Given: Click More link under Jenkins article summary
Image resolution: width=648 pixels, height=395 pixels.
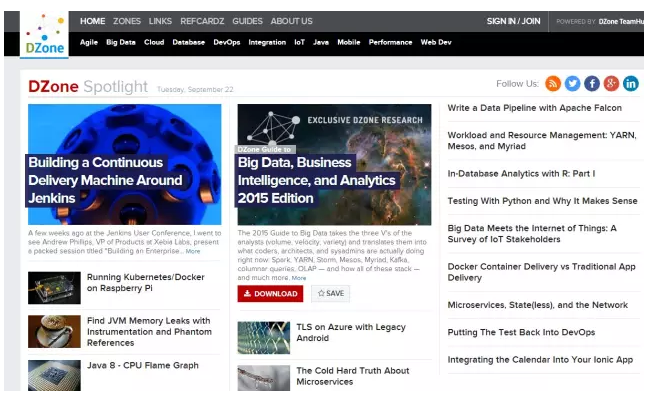Looking at the screenshot, I should [x=193, y=251].
